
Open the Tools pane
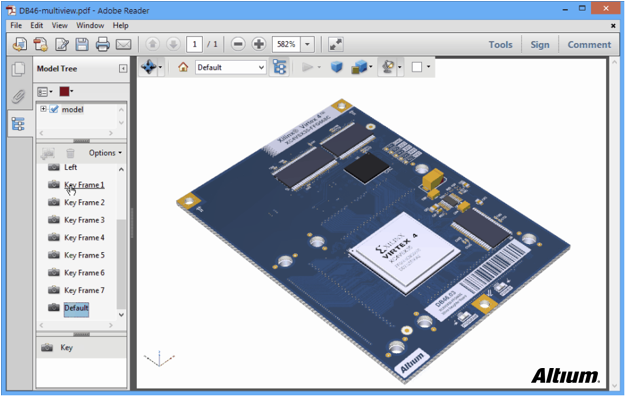point(501,44)
